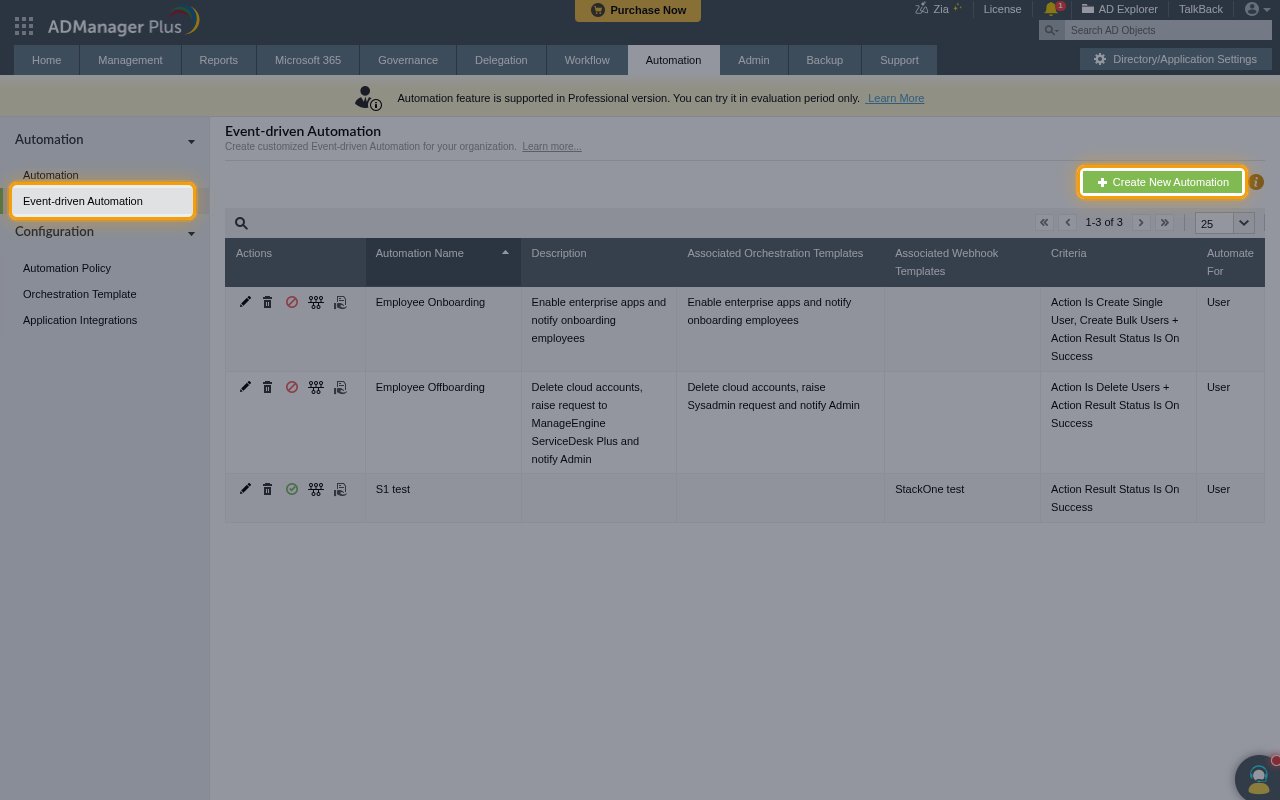Go to the next page of results
The height and width of the screenshot is (800, 1280).
point(1140,222)
